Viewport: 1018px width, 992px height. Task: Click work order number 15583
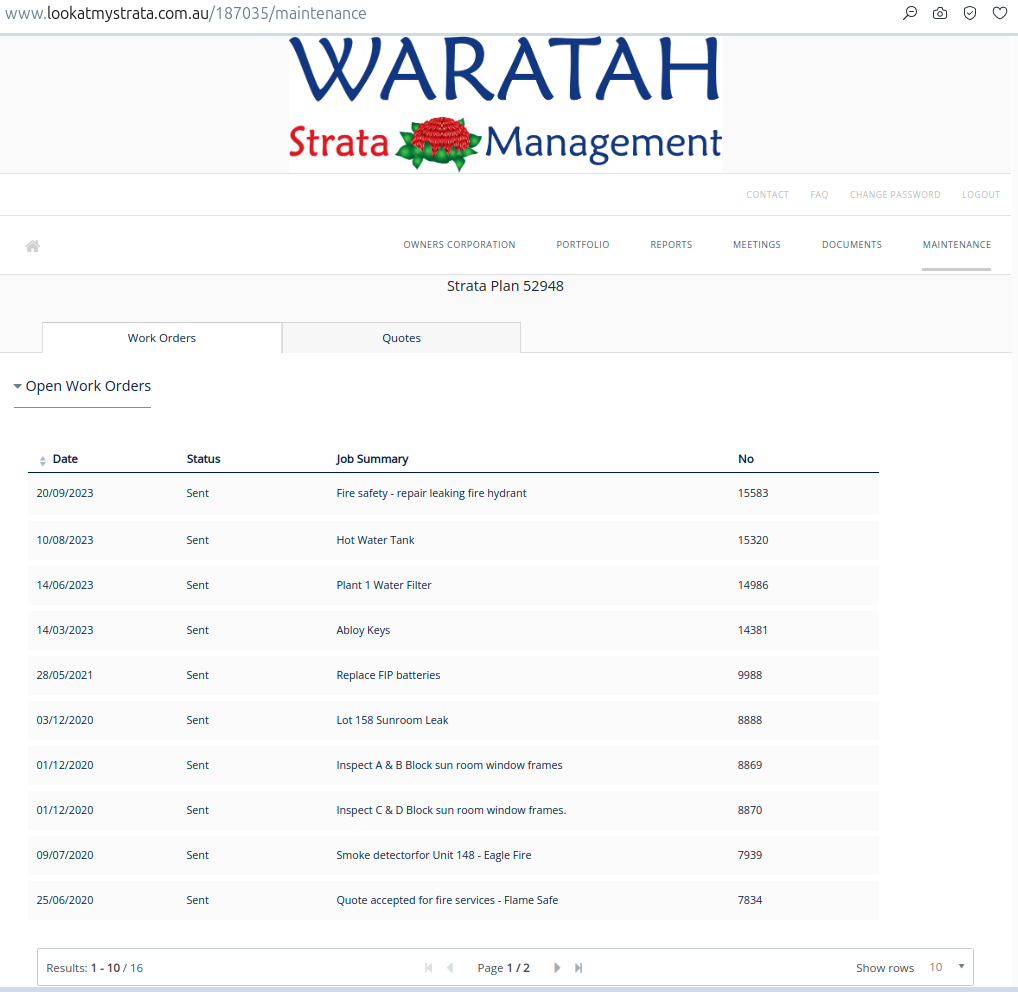coord(752,493)
